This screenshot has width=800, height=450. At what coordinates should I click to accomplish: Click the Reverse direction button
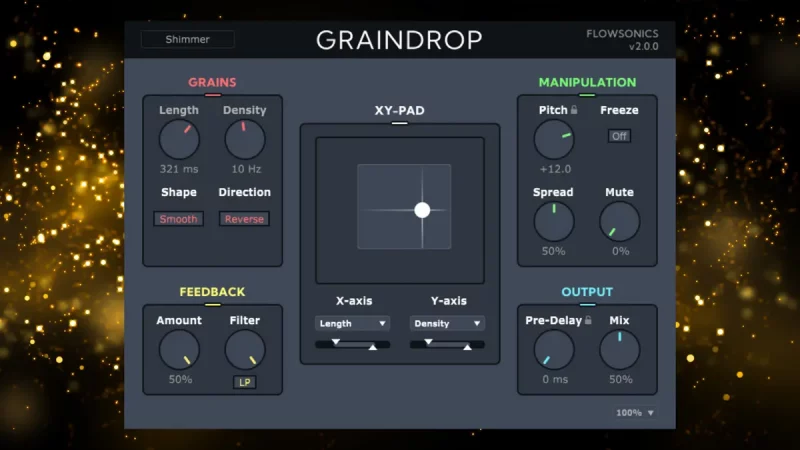[x=244, y=219]
